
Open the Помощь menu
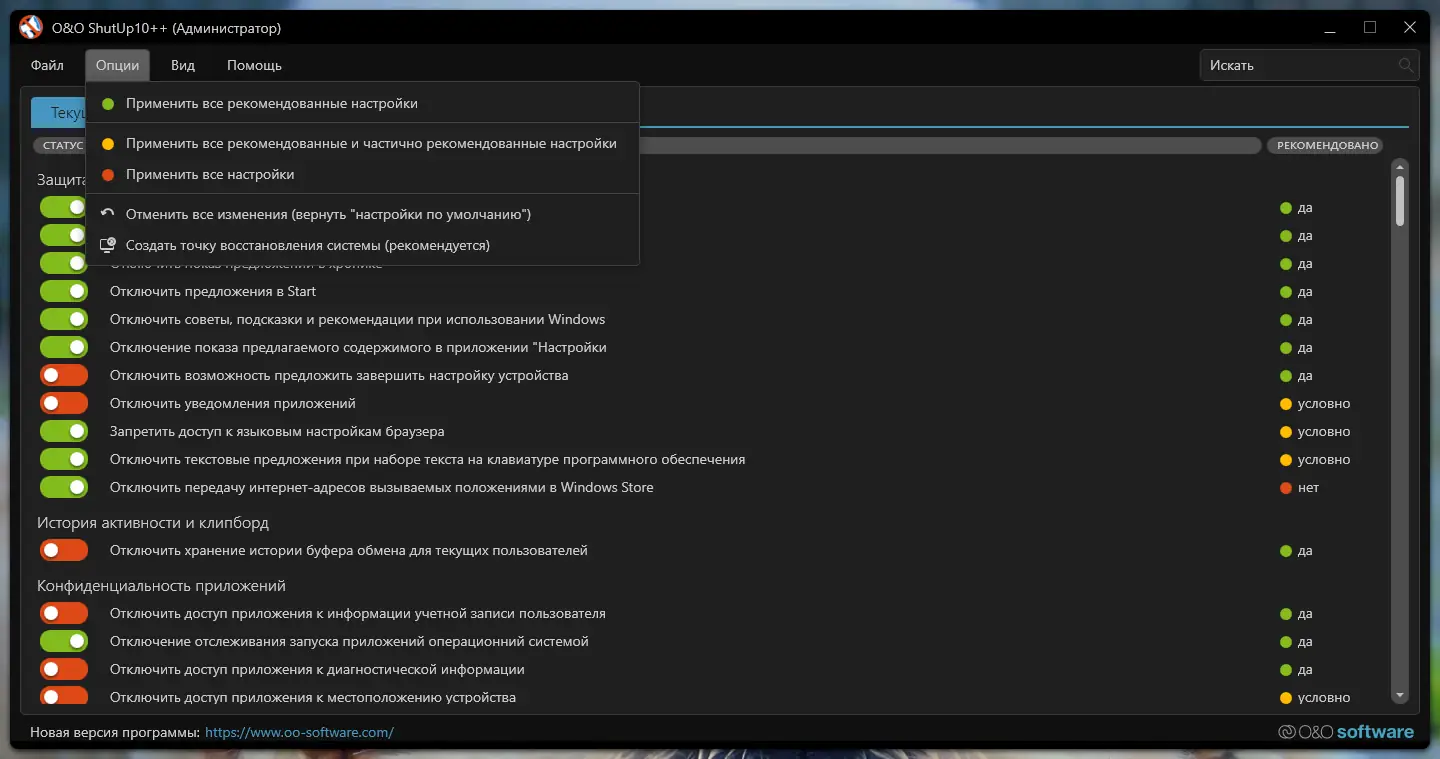click(x=254, y=66)
